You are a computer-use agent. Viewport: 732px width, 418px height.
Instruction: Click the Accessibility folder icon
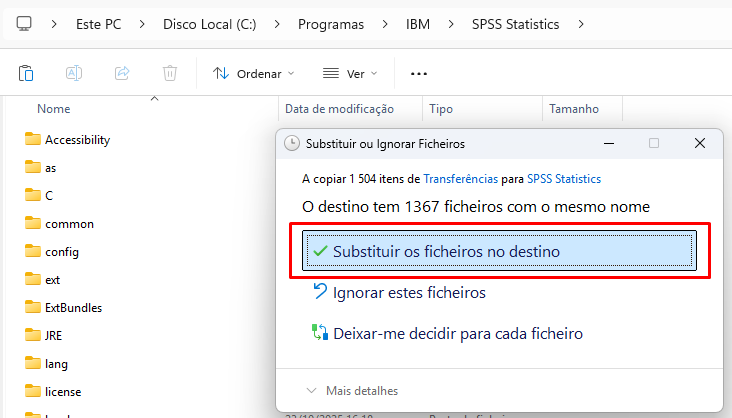tap(32, 140)
